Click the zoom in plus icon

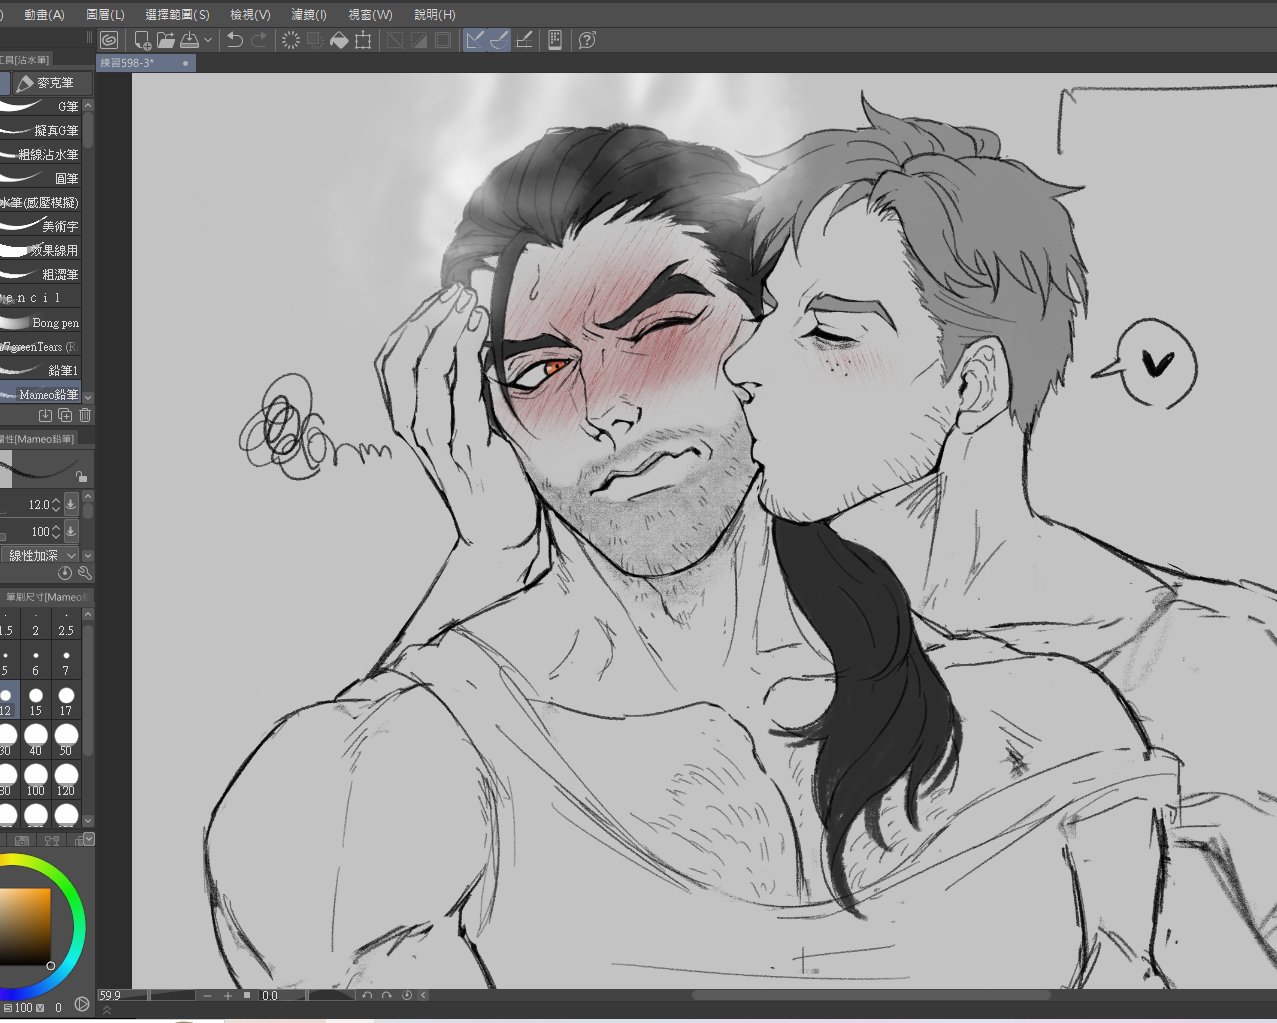228,996
